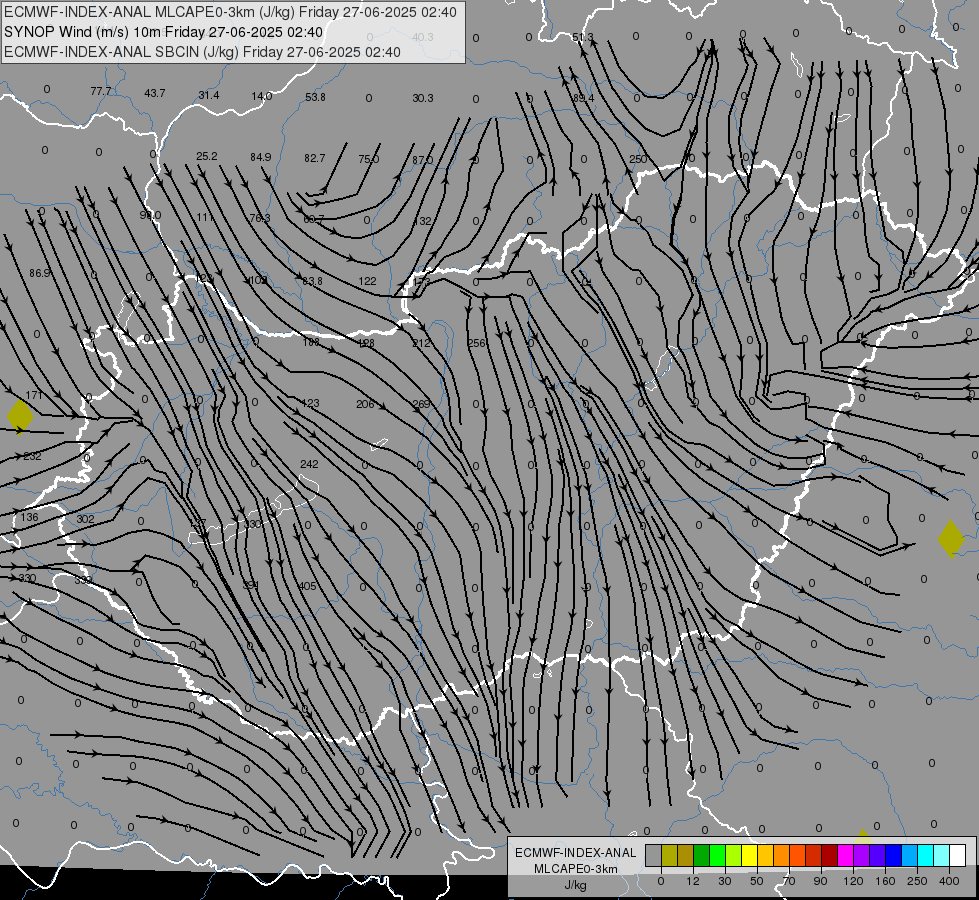Click the map value 84.9
This screenshot has width=979, height=900.
pyautogui.click(x=260, y=157)
